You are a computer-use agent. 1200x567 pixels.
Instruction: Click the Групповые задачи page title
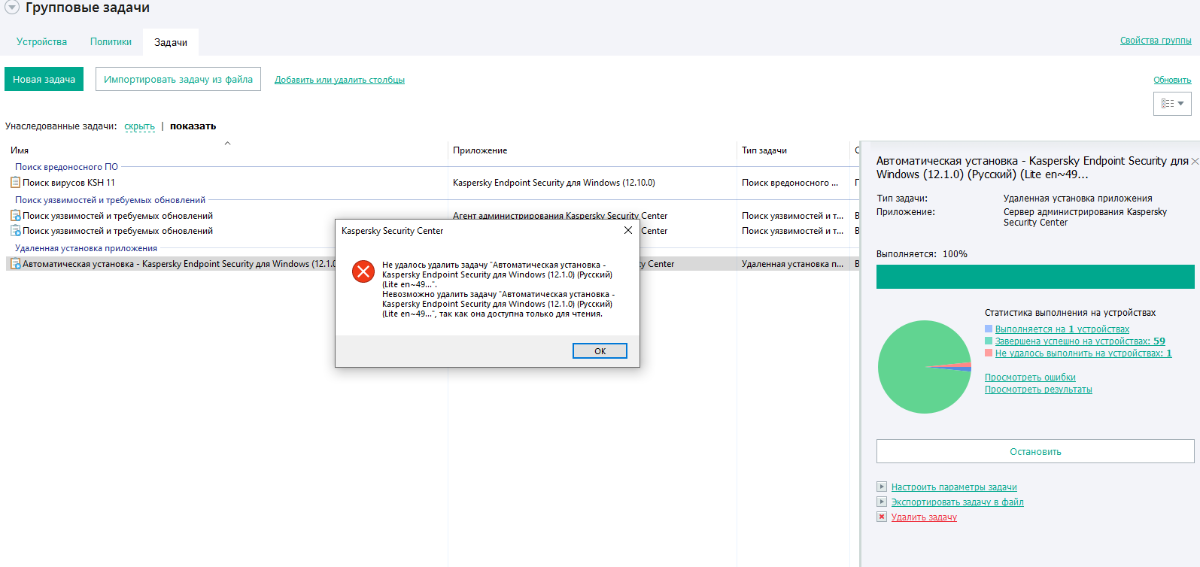[88, 8]
